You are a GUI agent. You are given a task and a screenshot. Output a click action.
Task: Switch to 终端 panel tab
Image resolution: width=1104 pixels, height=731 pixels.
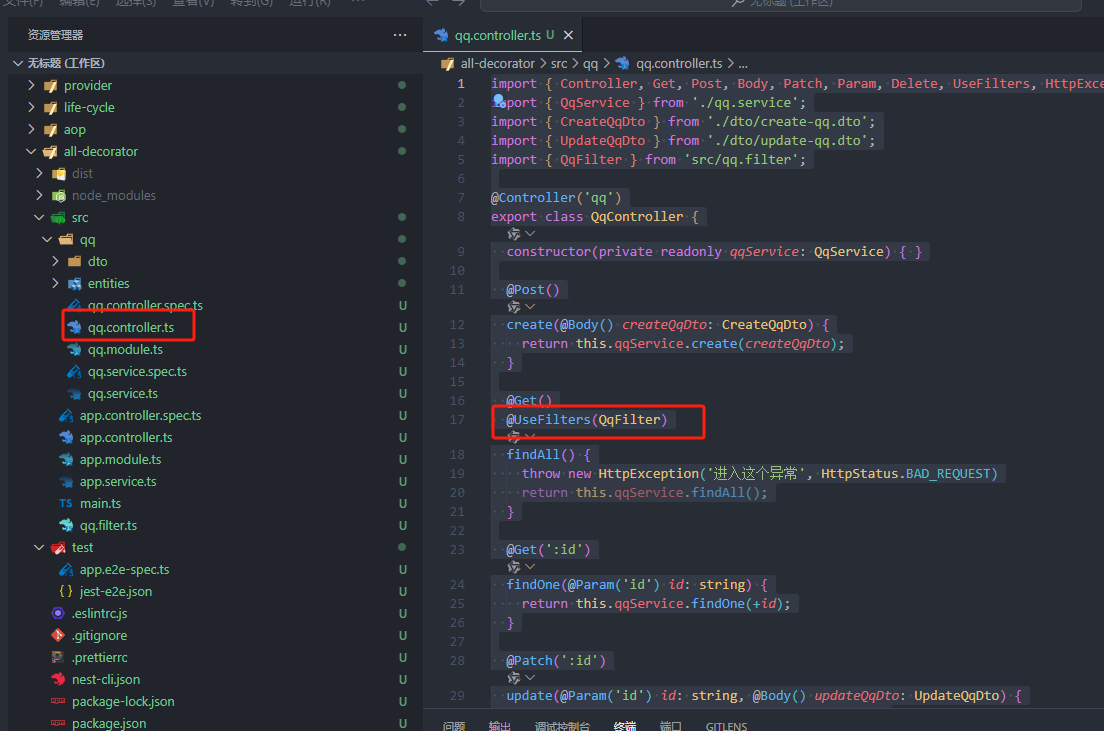tap(625, 725)
